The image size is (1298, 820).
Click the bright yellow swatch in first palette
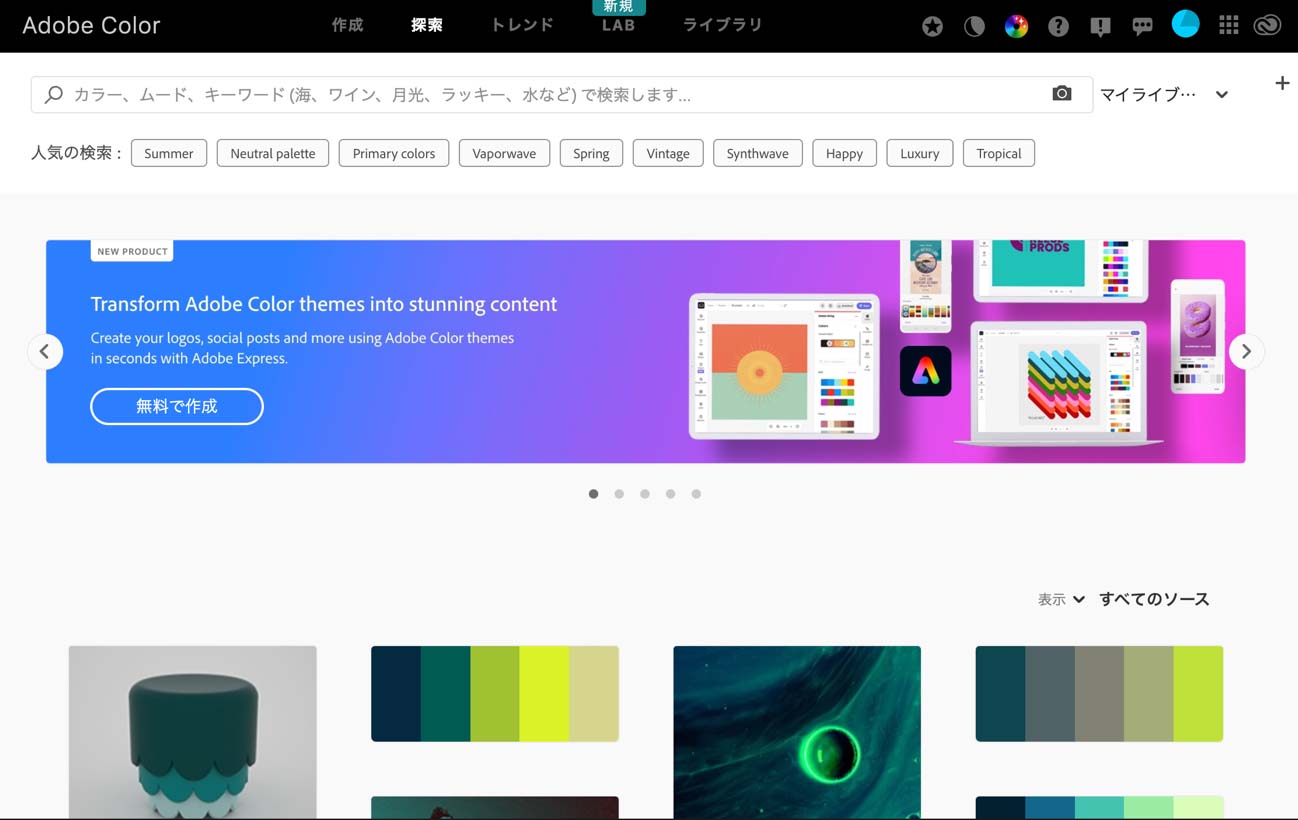(545, 694)
